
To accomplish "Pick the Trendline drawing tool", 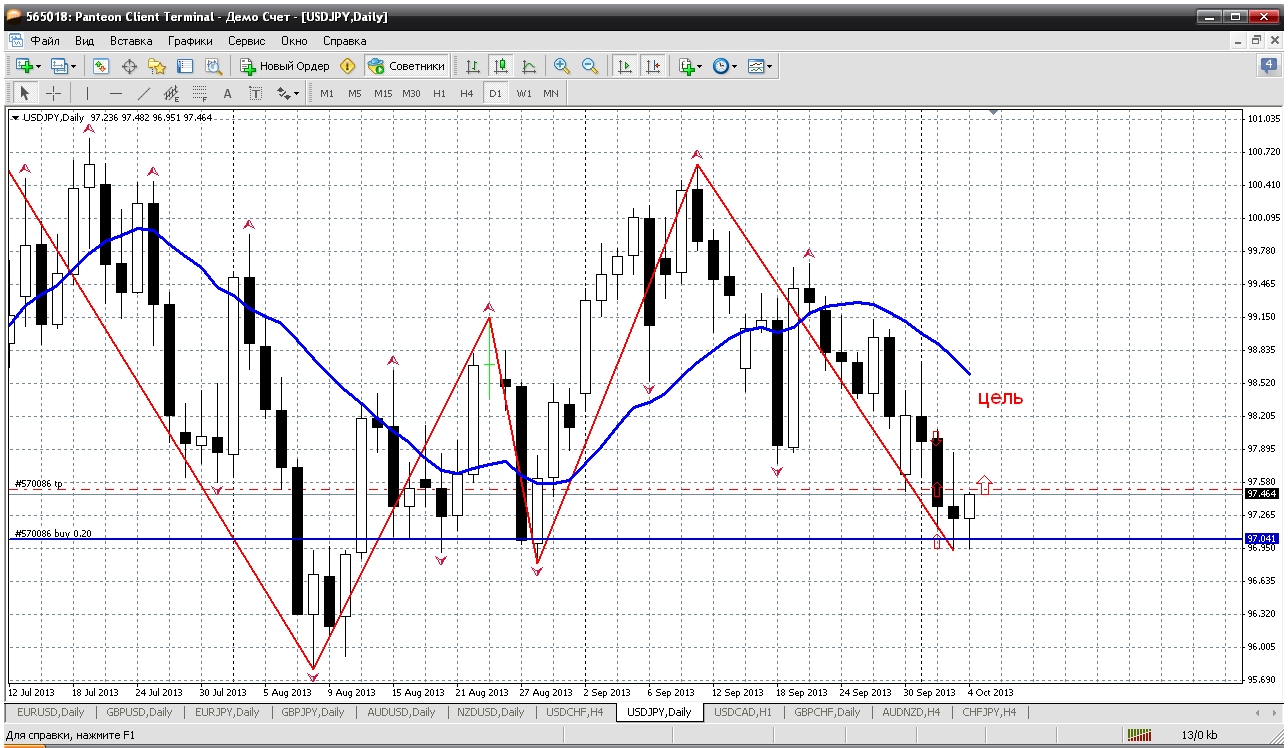I will click(x=143, y=93).
